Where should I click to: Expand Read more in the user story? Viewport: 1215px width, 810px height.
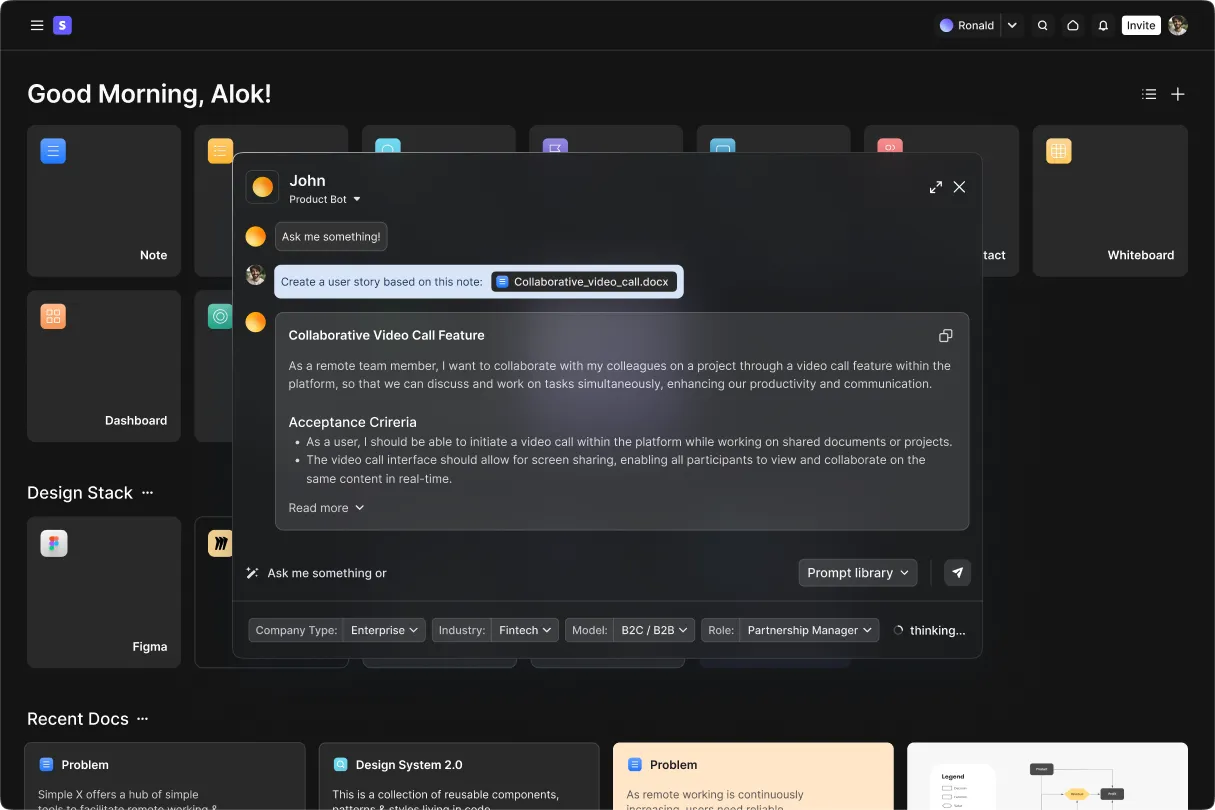[x=326, y=508]
